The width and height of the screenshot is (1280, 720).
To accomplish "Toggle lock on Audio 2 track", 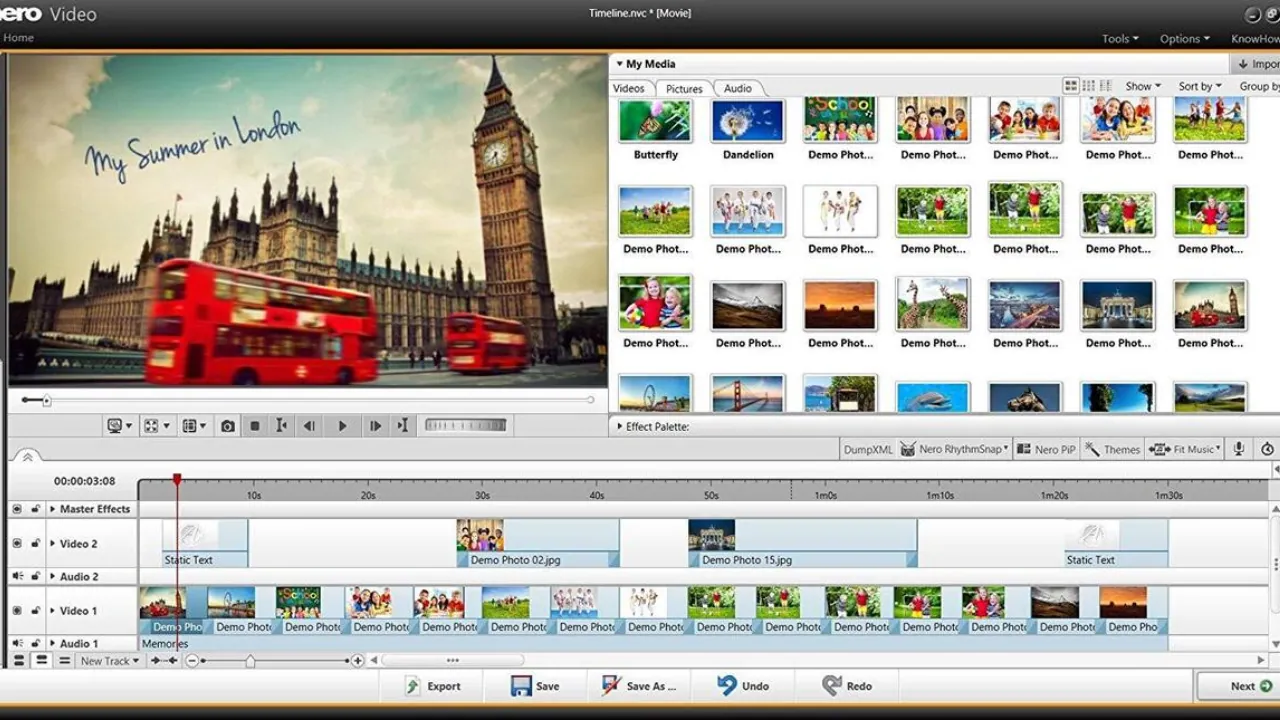I will coord(36,577).
